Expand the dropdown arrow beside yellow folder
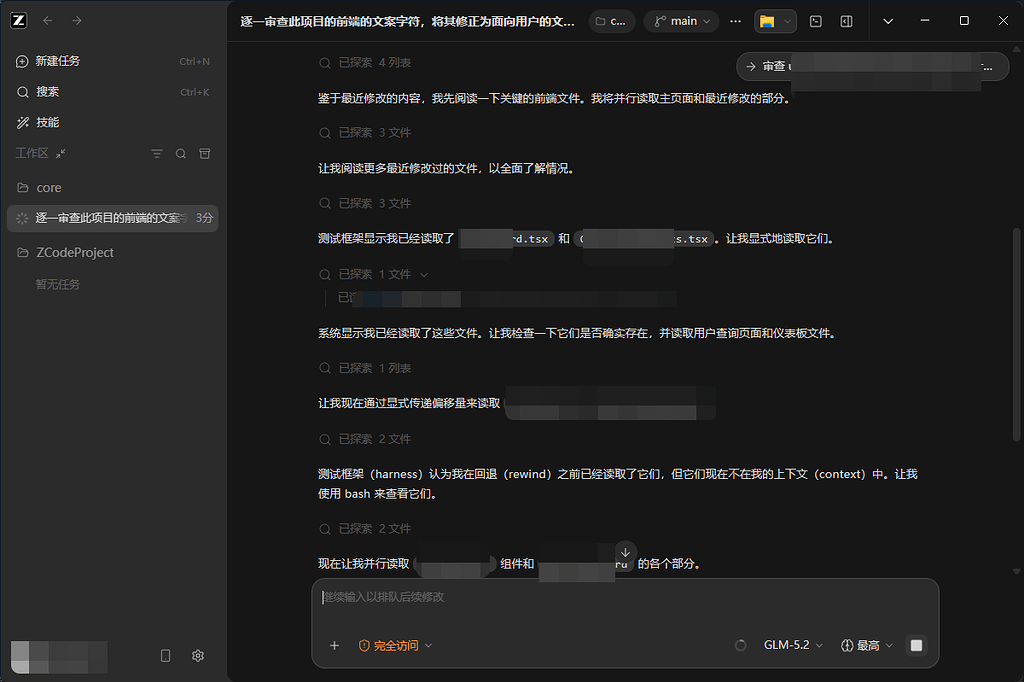 coord(788,22)
